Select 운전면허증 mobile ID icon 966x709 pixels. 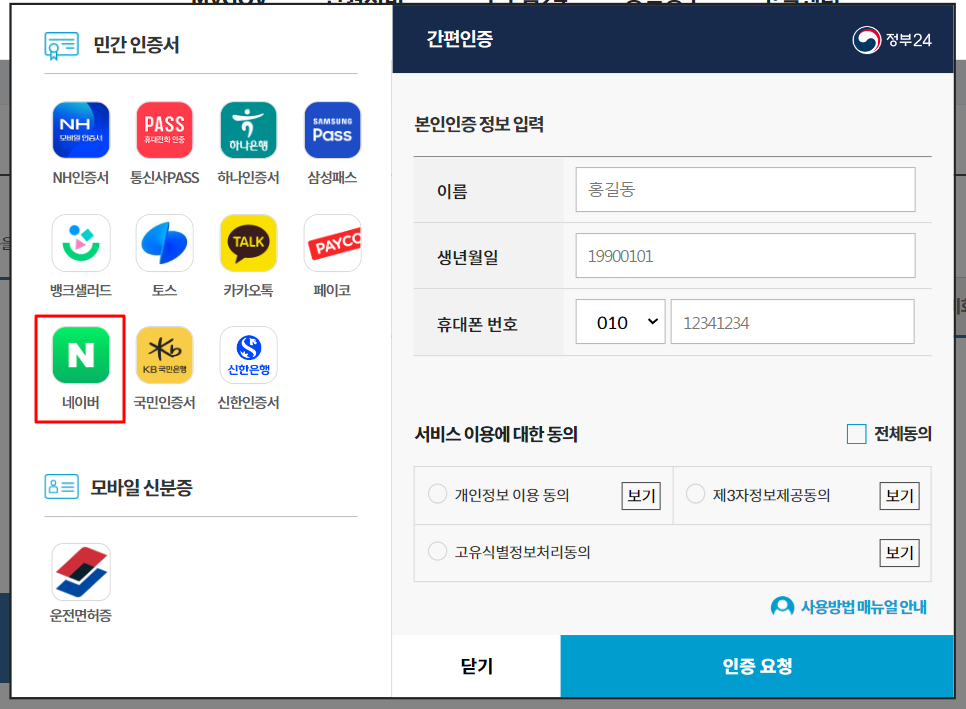pos(81,572)
